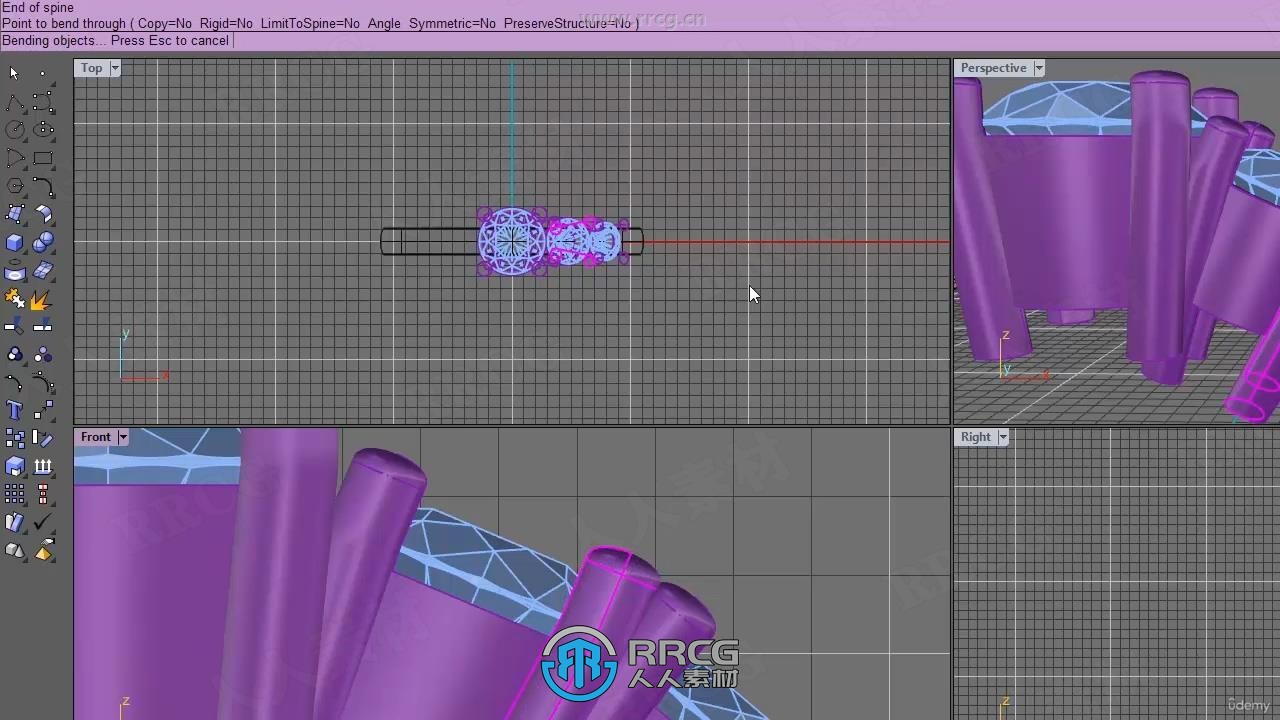Open the Cage edit box tool
This screenshot has height=720, width=1280.
pyautogui.click(x=14, y=466)
